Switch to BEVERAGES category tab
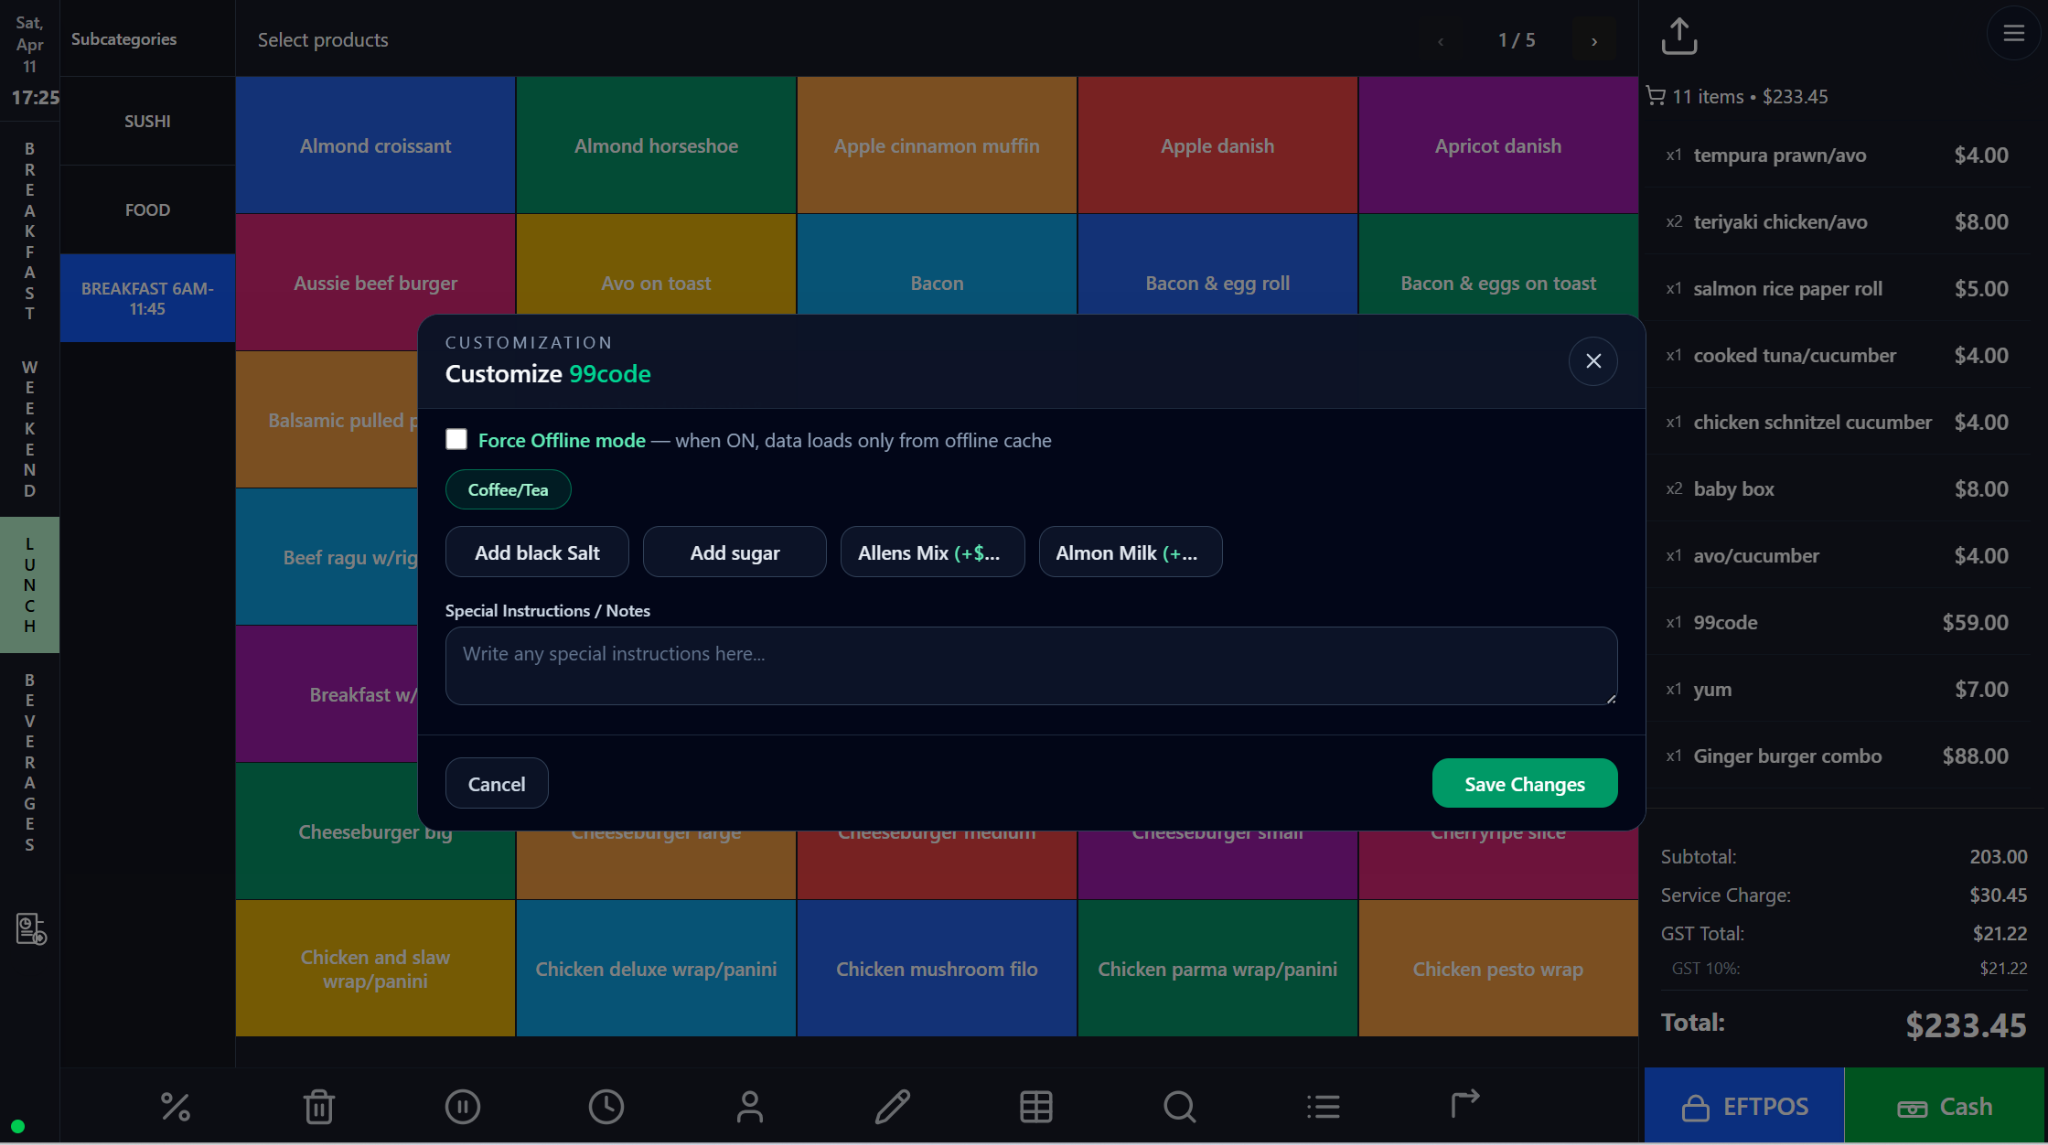Screen dimensions: 2048x1145 (30, 762)
